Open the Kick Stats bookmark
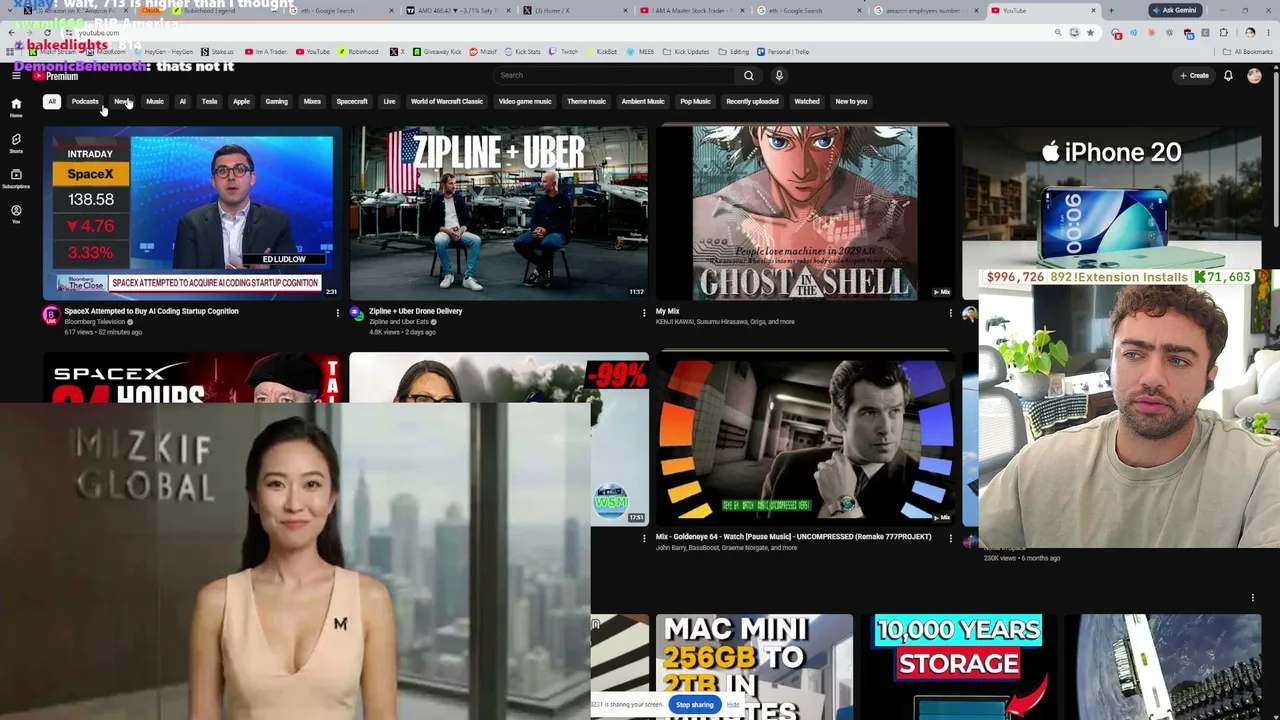 522,52
